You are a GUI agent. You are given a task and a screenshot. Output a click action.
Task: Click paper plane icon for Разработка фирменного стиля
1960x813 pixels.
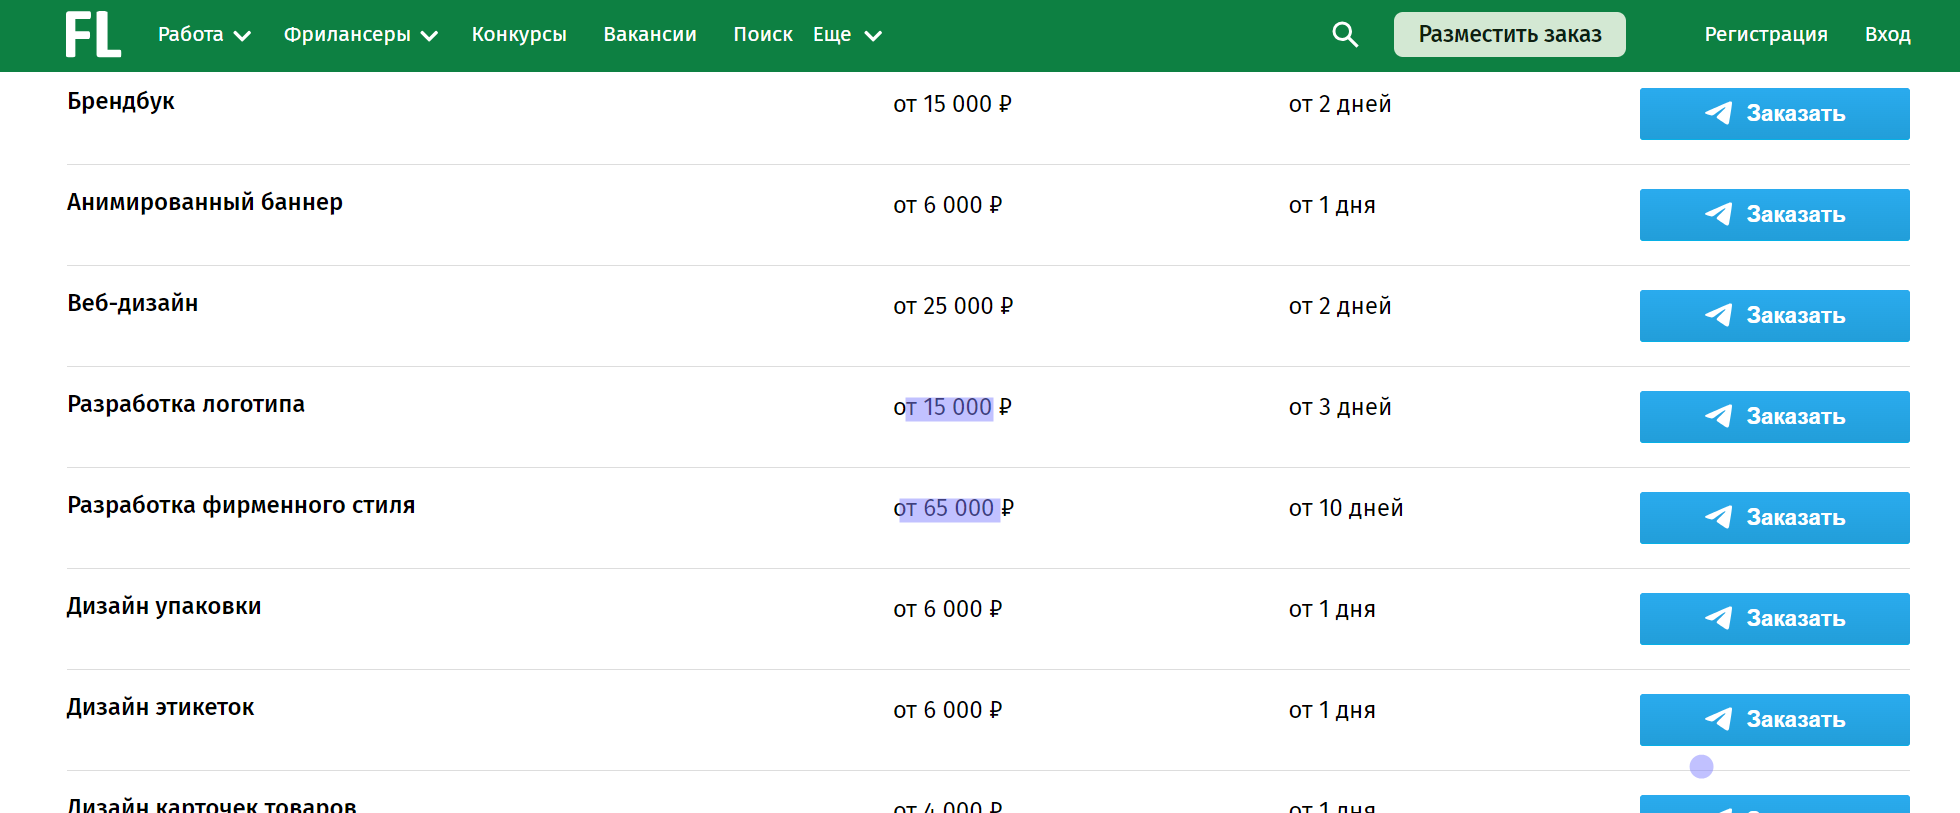[x=1718, y=517]
